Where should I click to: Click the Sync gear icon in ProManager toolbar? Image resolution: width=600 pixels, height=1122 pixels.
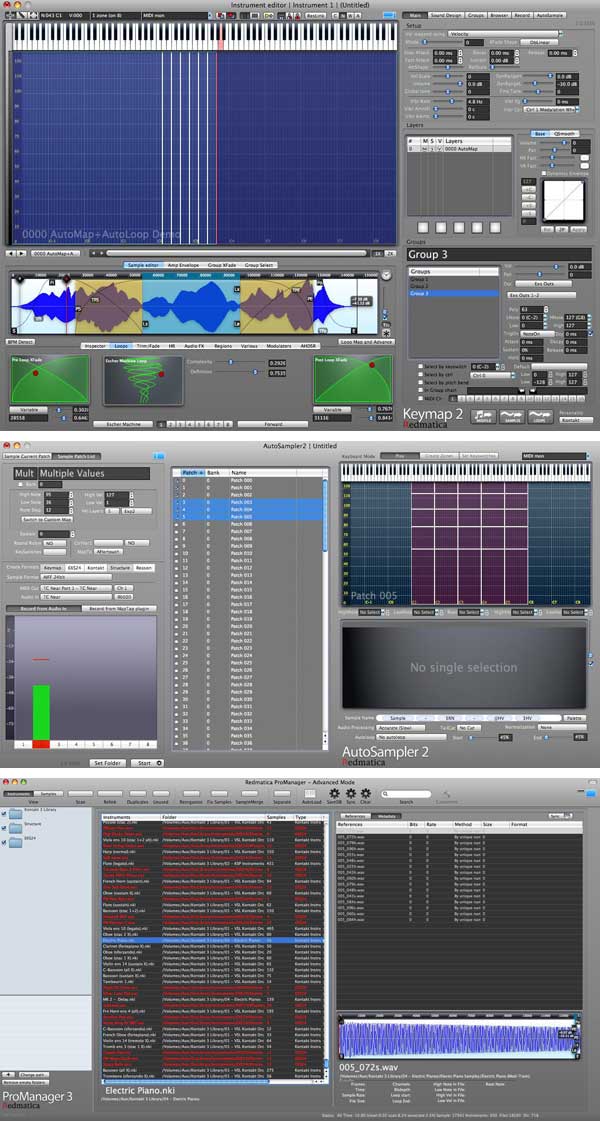point(350,794)
